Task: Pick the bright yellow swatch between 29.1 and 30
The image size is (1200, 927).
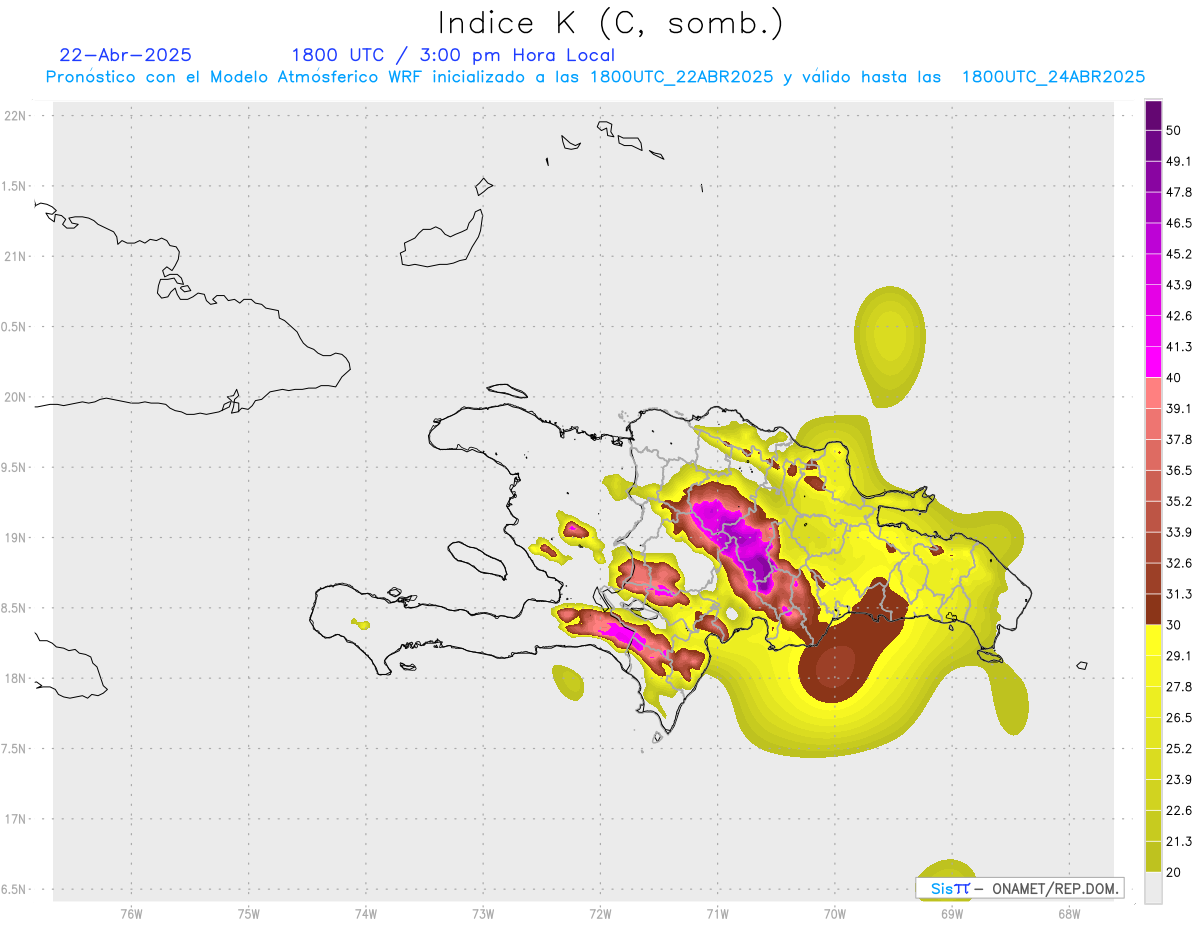Action: coord(1154,640)
